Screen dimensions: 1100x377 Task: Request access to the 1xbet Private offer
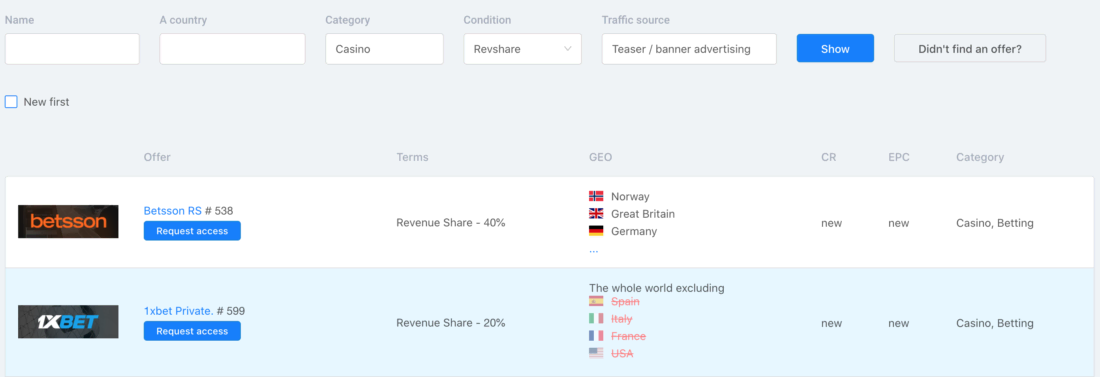192,331
